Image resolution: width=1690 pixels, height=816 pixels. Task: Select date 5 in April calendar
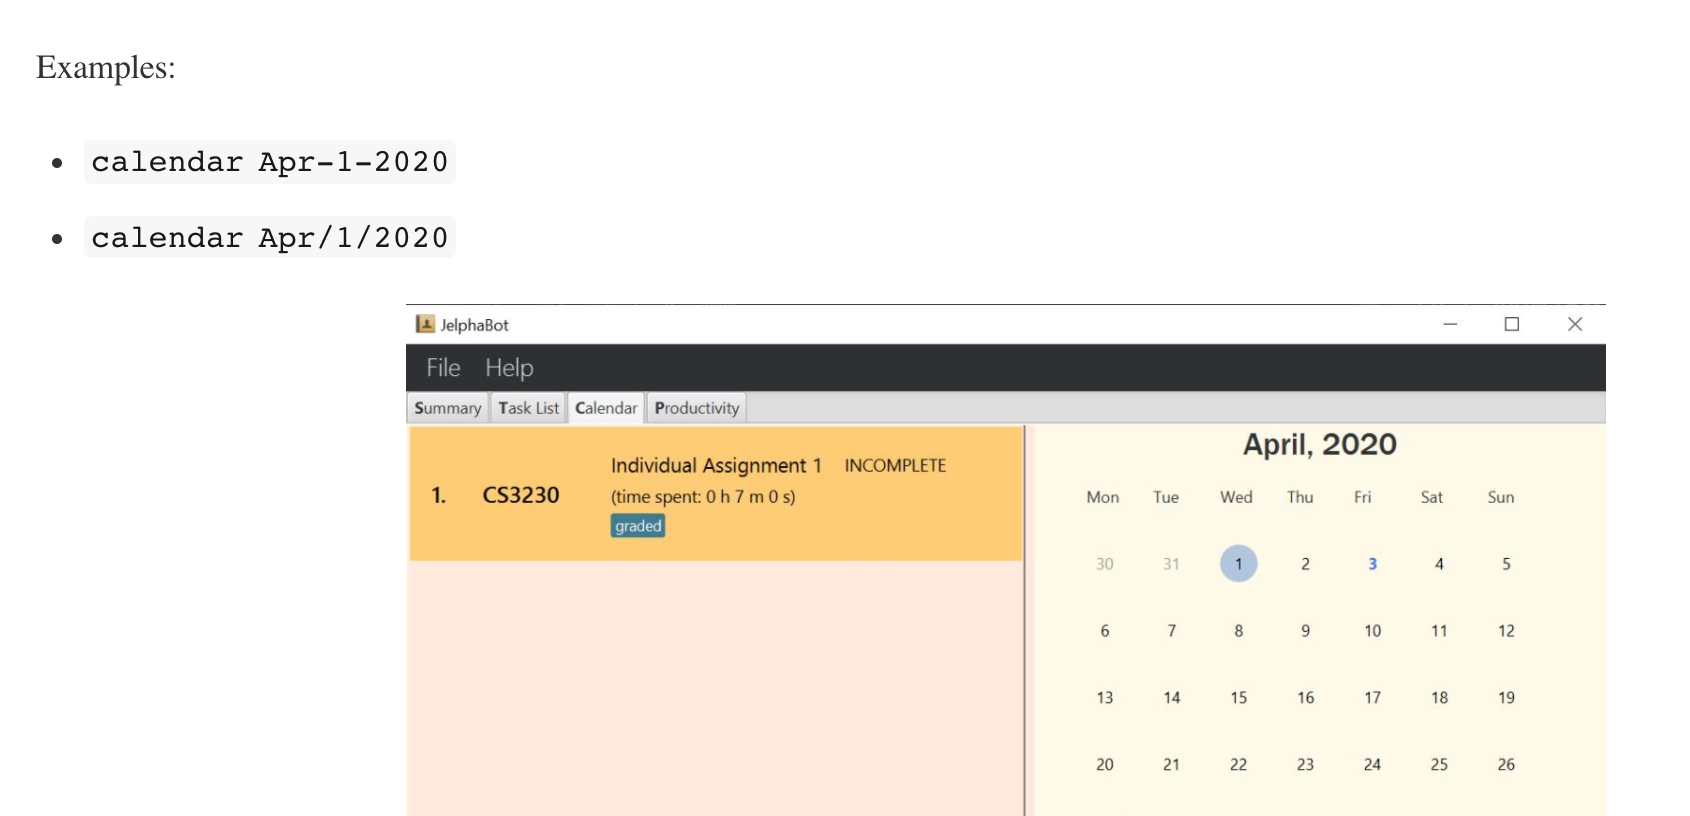tap(1506, 564)
